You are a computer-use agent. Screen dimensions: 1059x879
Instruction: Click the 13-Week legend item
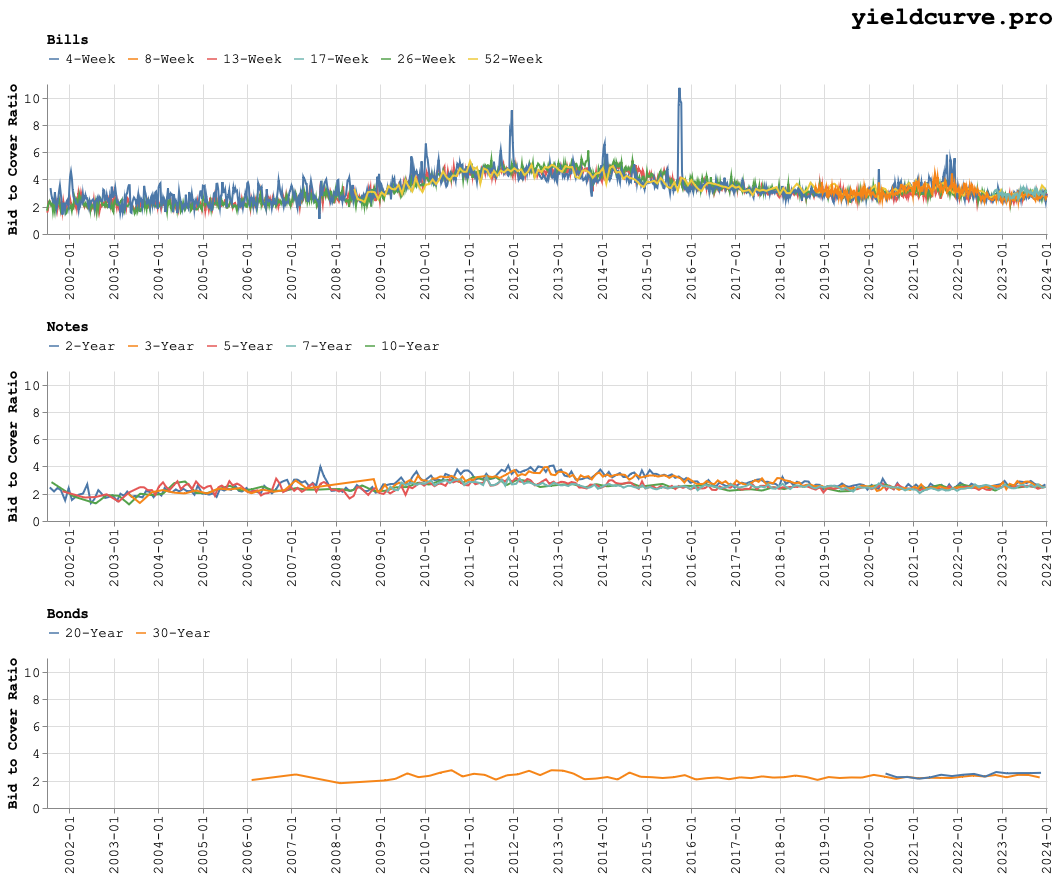coord(252,60)
